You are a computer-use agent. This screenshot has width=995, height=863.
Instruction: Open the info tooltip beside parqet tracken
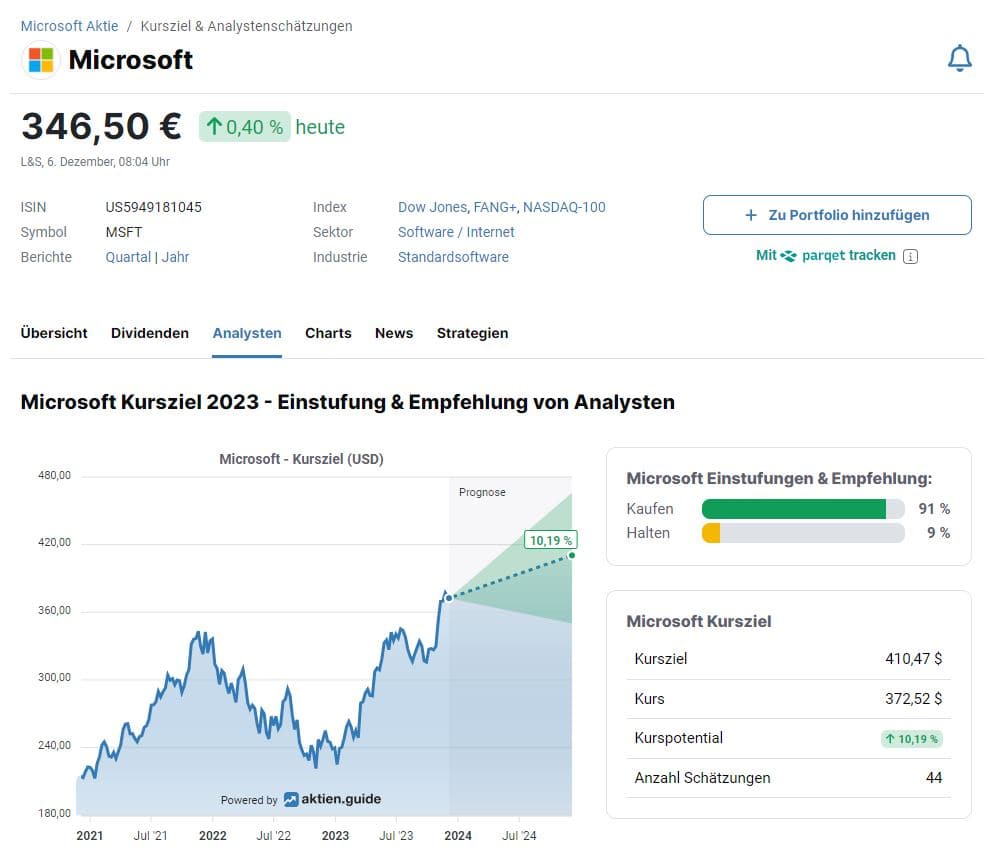[x=909, y=256]
